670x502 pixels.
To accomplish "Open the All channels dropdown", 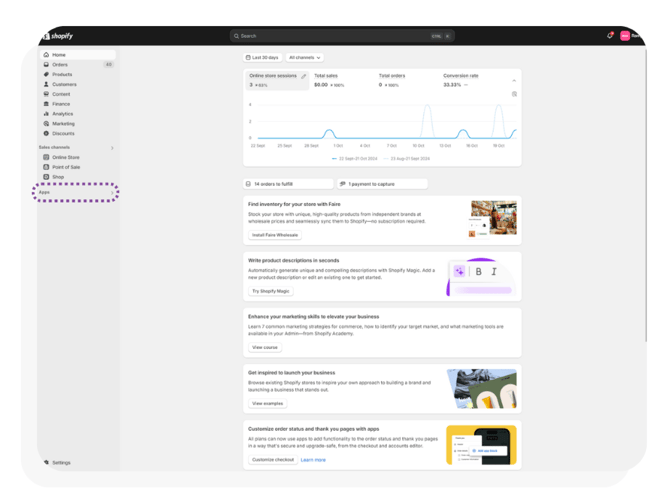I will [x=305, y=58].
